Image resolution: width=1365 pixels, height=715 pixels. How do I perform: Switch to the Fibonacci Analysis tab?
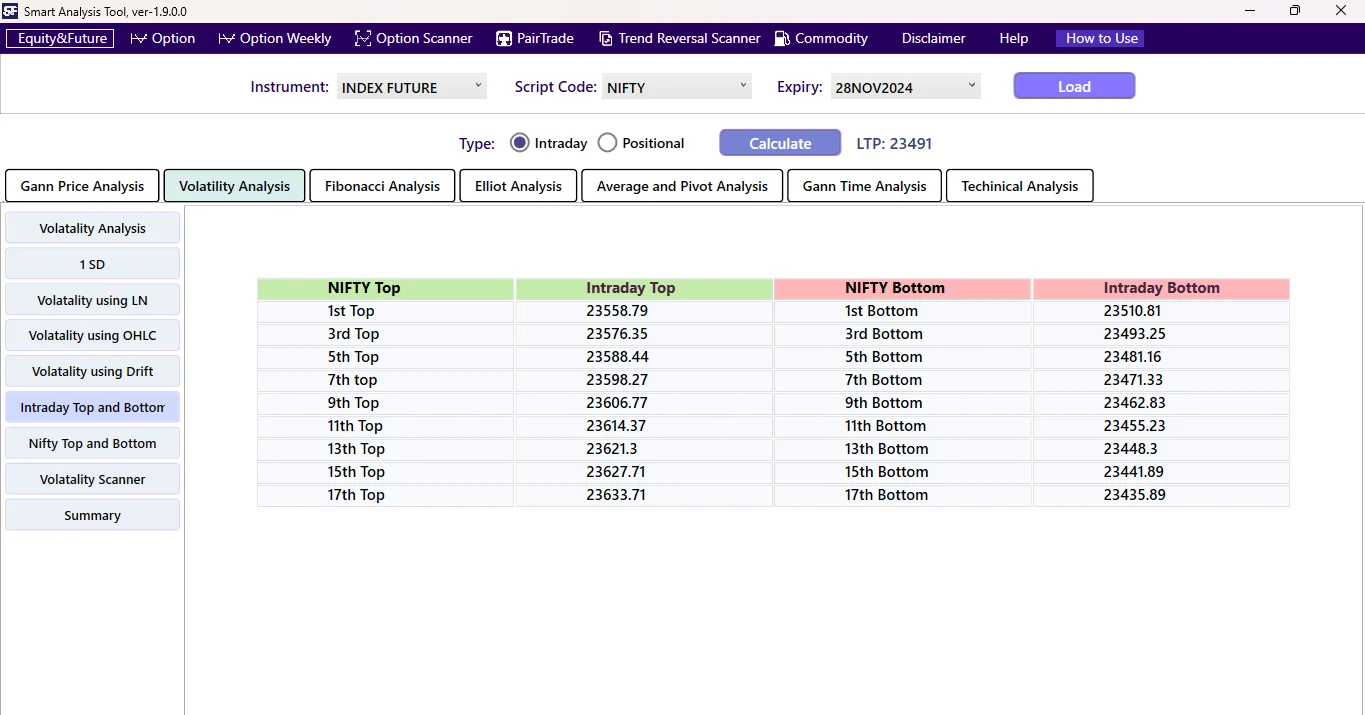pyautogui.click(x=381, y=185)
